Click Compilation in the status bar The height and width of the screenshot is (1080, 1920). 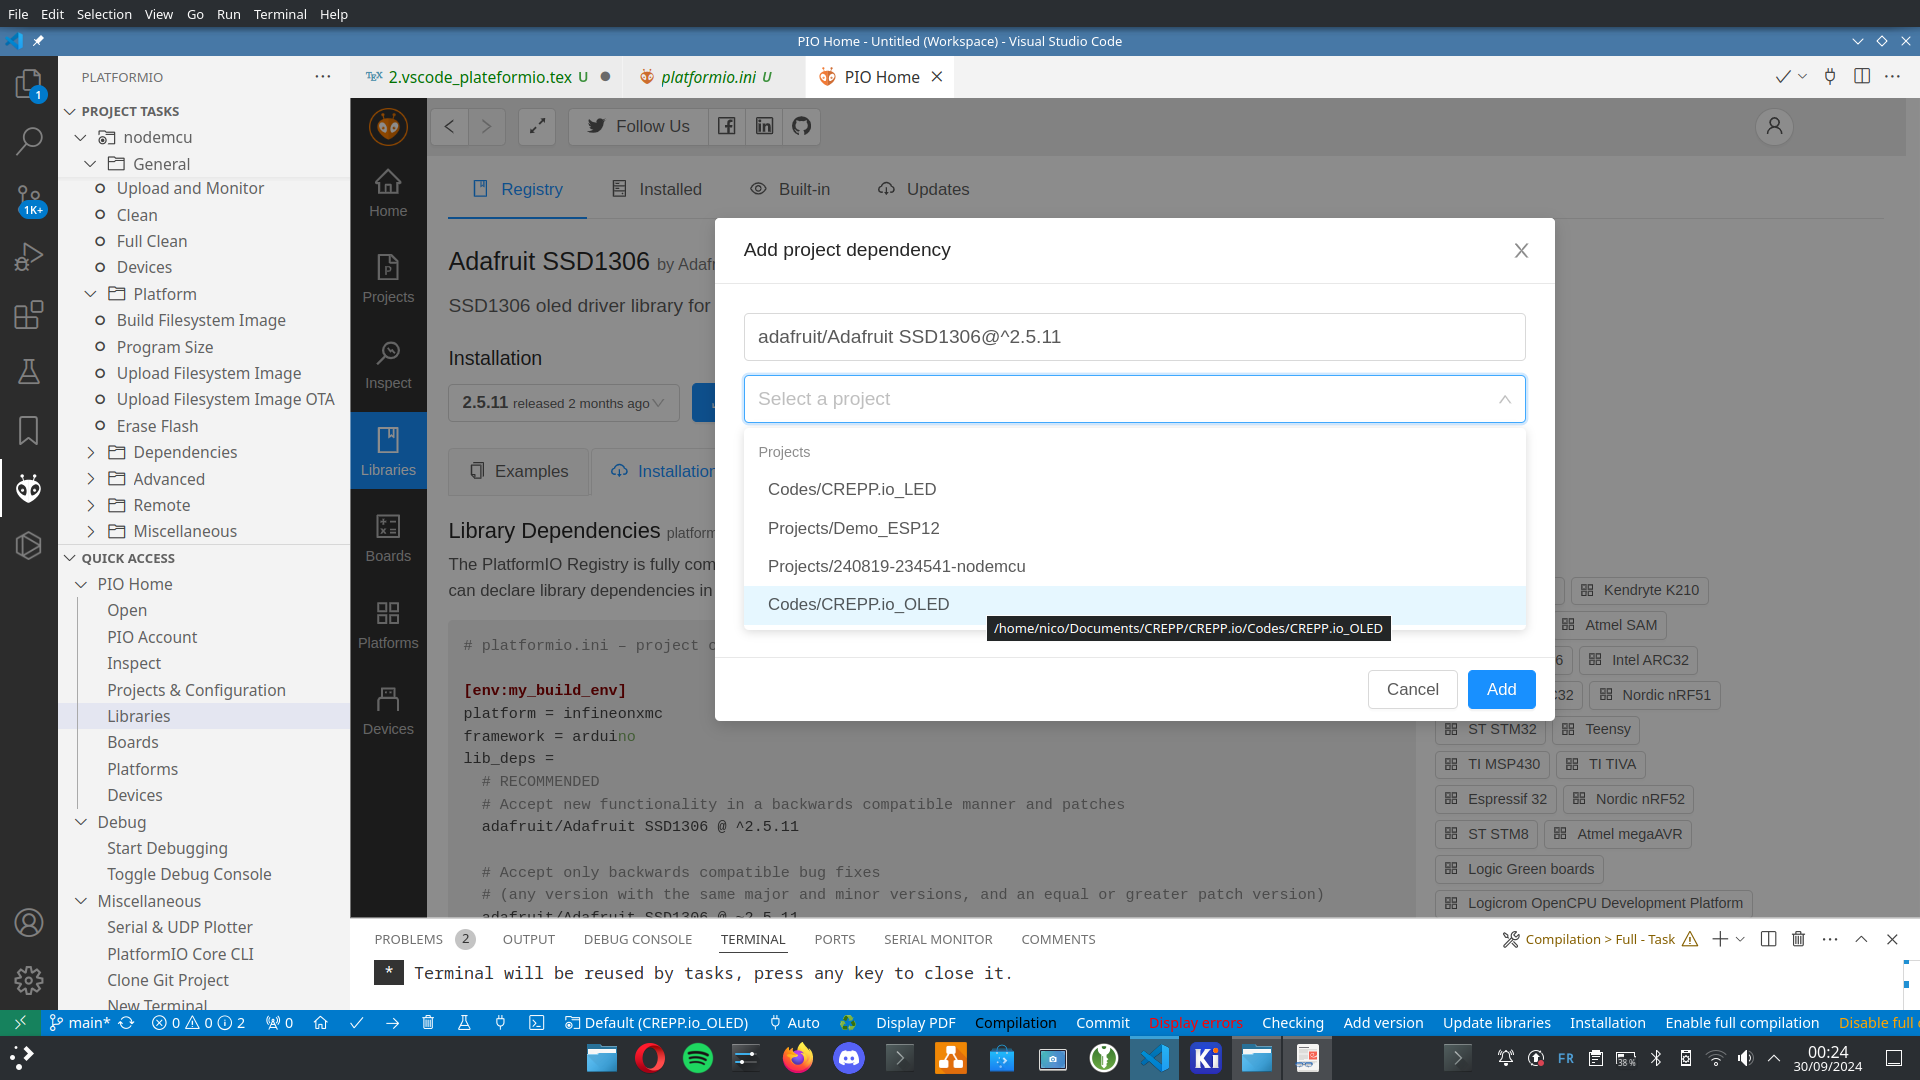[1015, 1023]
